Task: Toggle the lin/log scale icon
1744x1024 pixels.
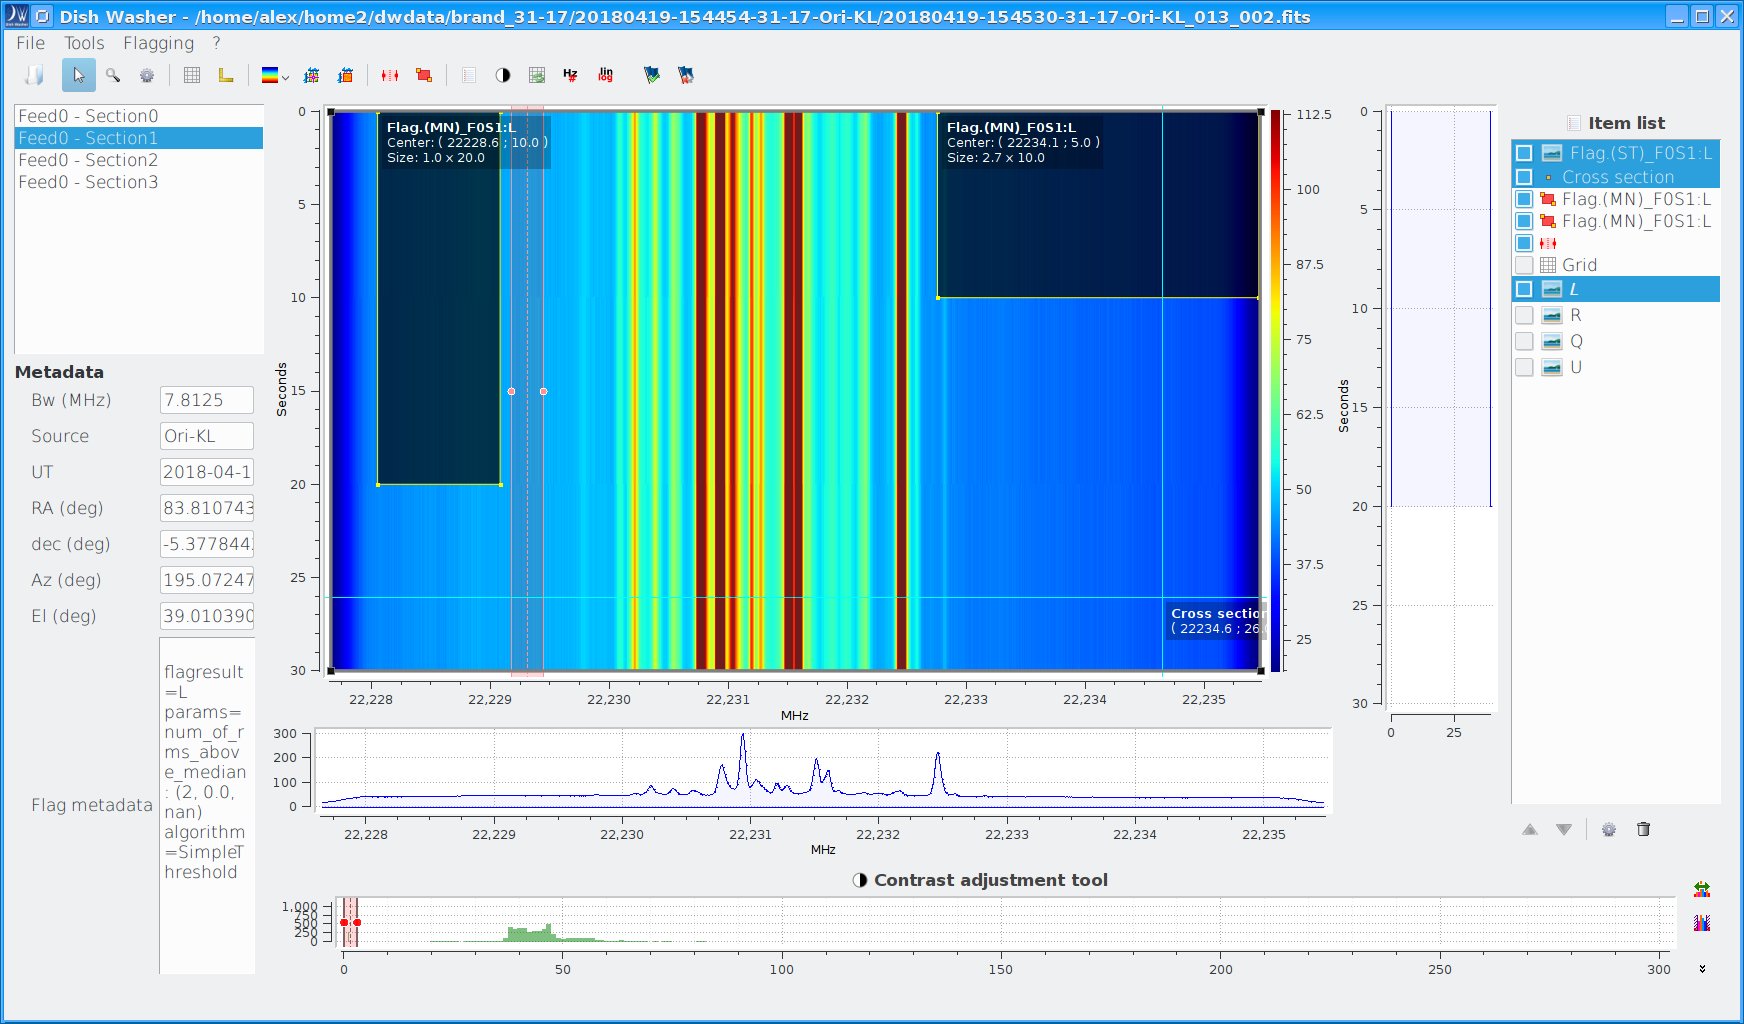Action: (605, 75)
